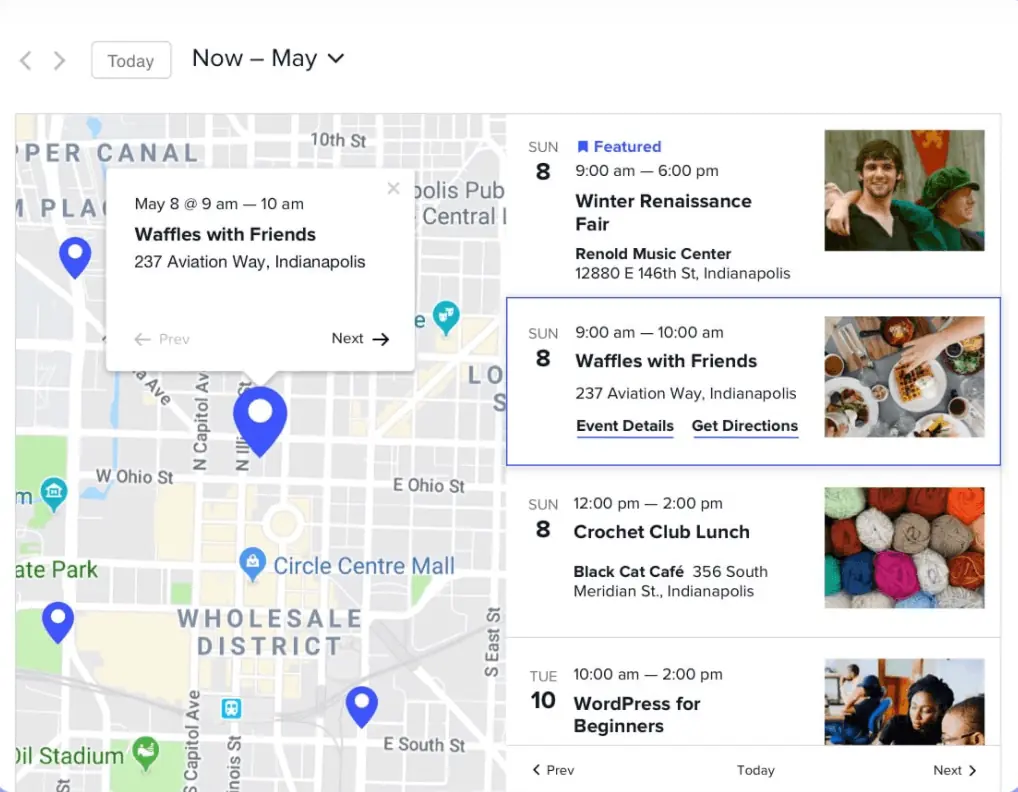Open Event Details for Waffles with Friends
Viewport: 1018px width, 792px height.
tap(625, 426)
